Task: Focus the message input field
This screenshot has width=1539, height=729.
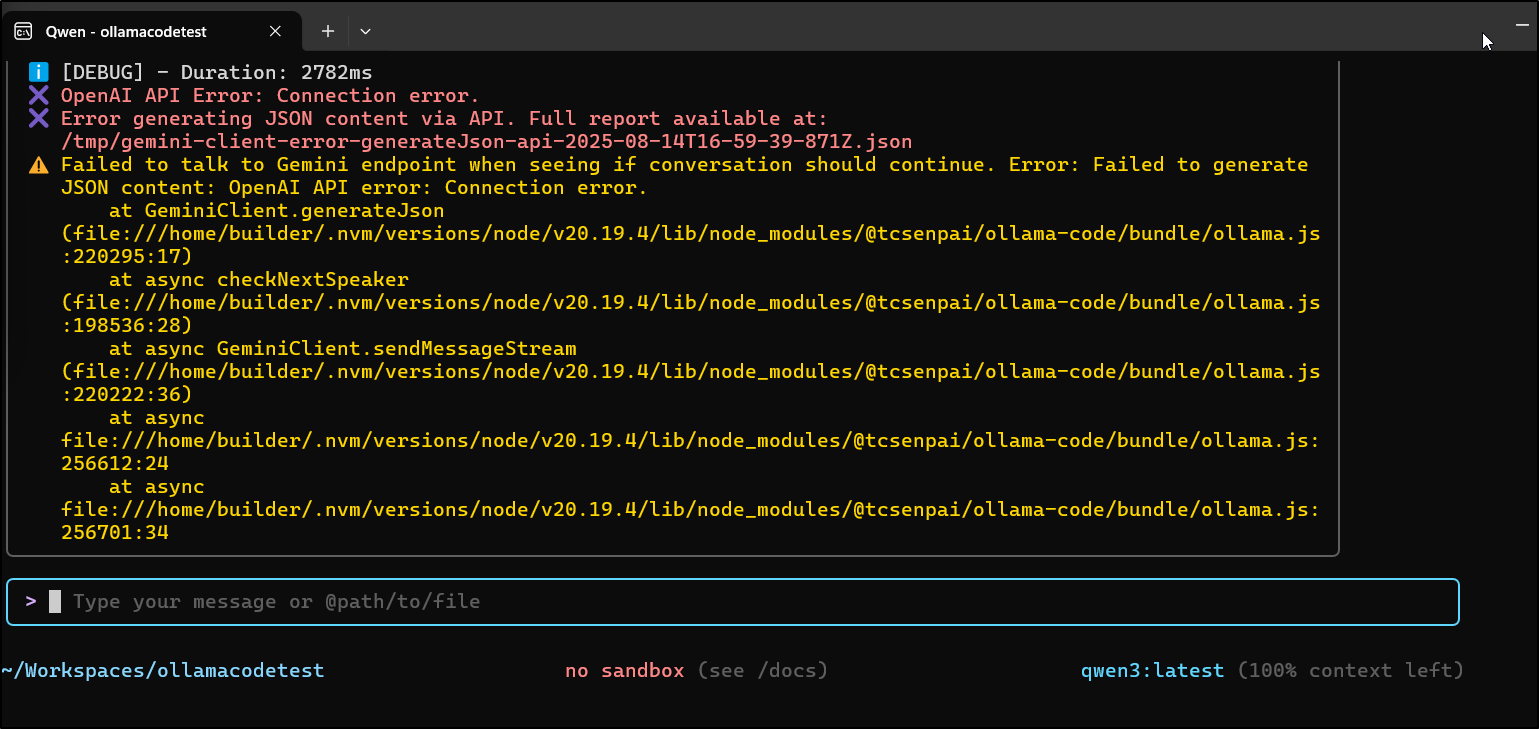Action: coord(732,602)
